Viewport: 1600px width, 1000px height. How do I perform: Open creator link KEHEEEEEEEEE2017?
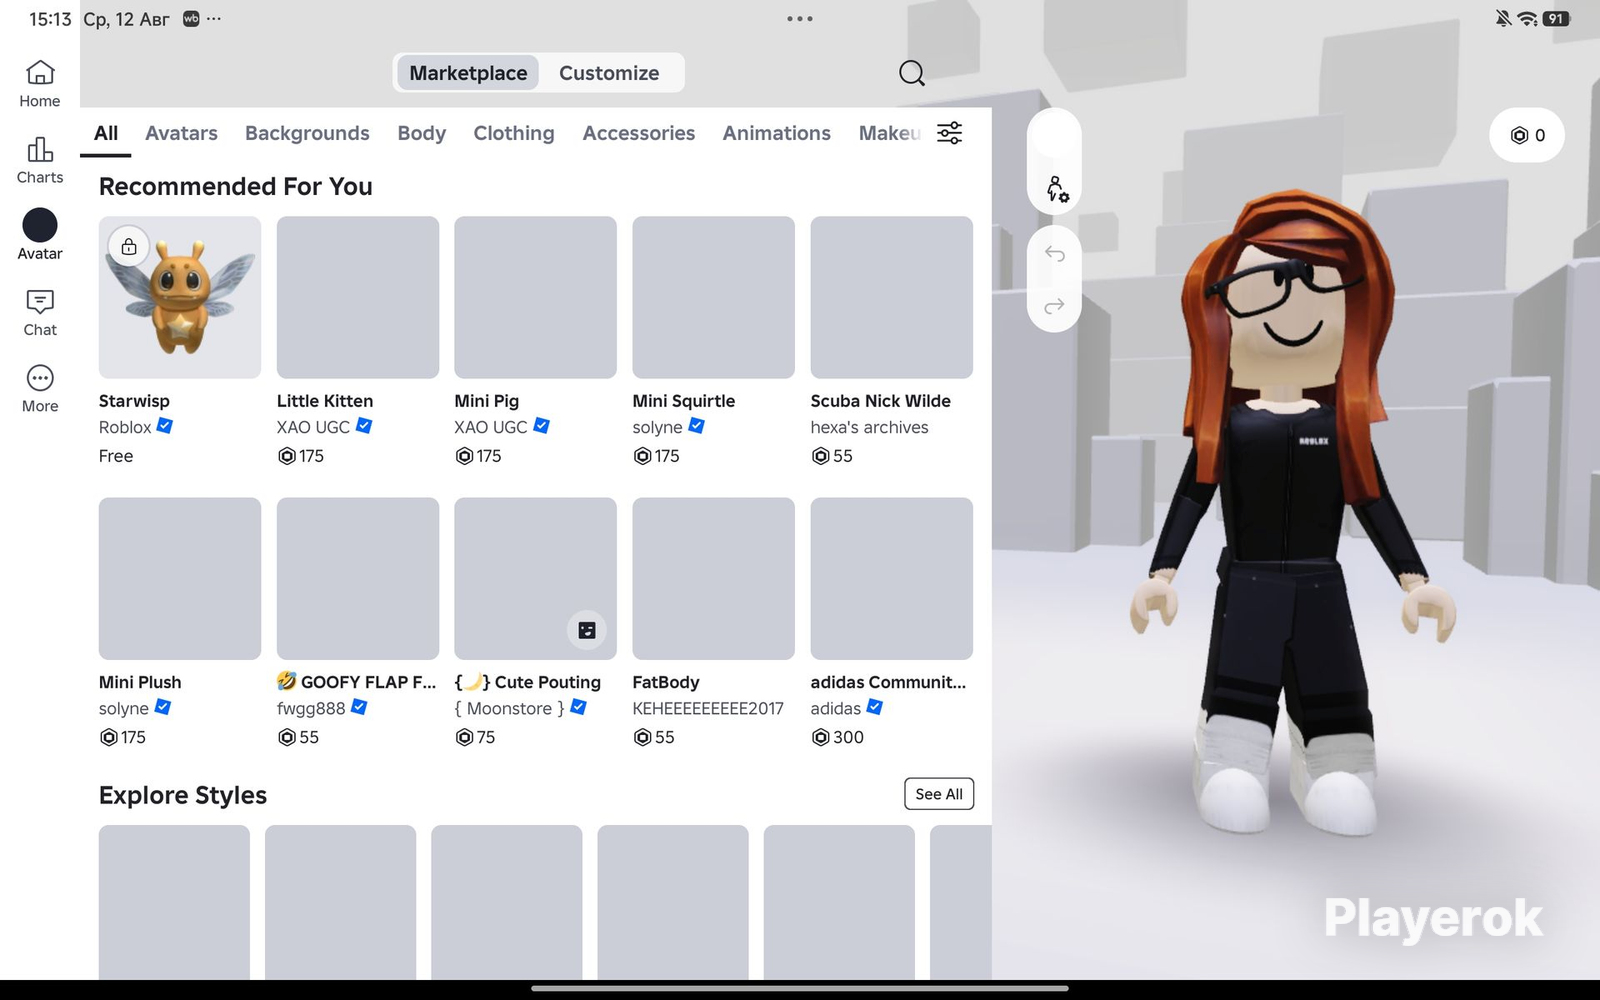click(708, 708)
